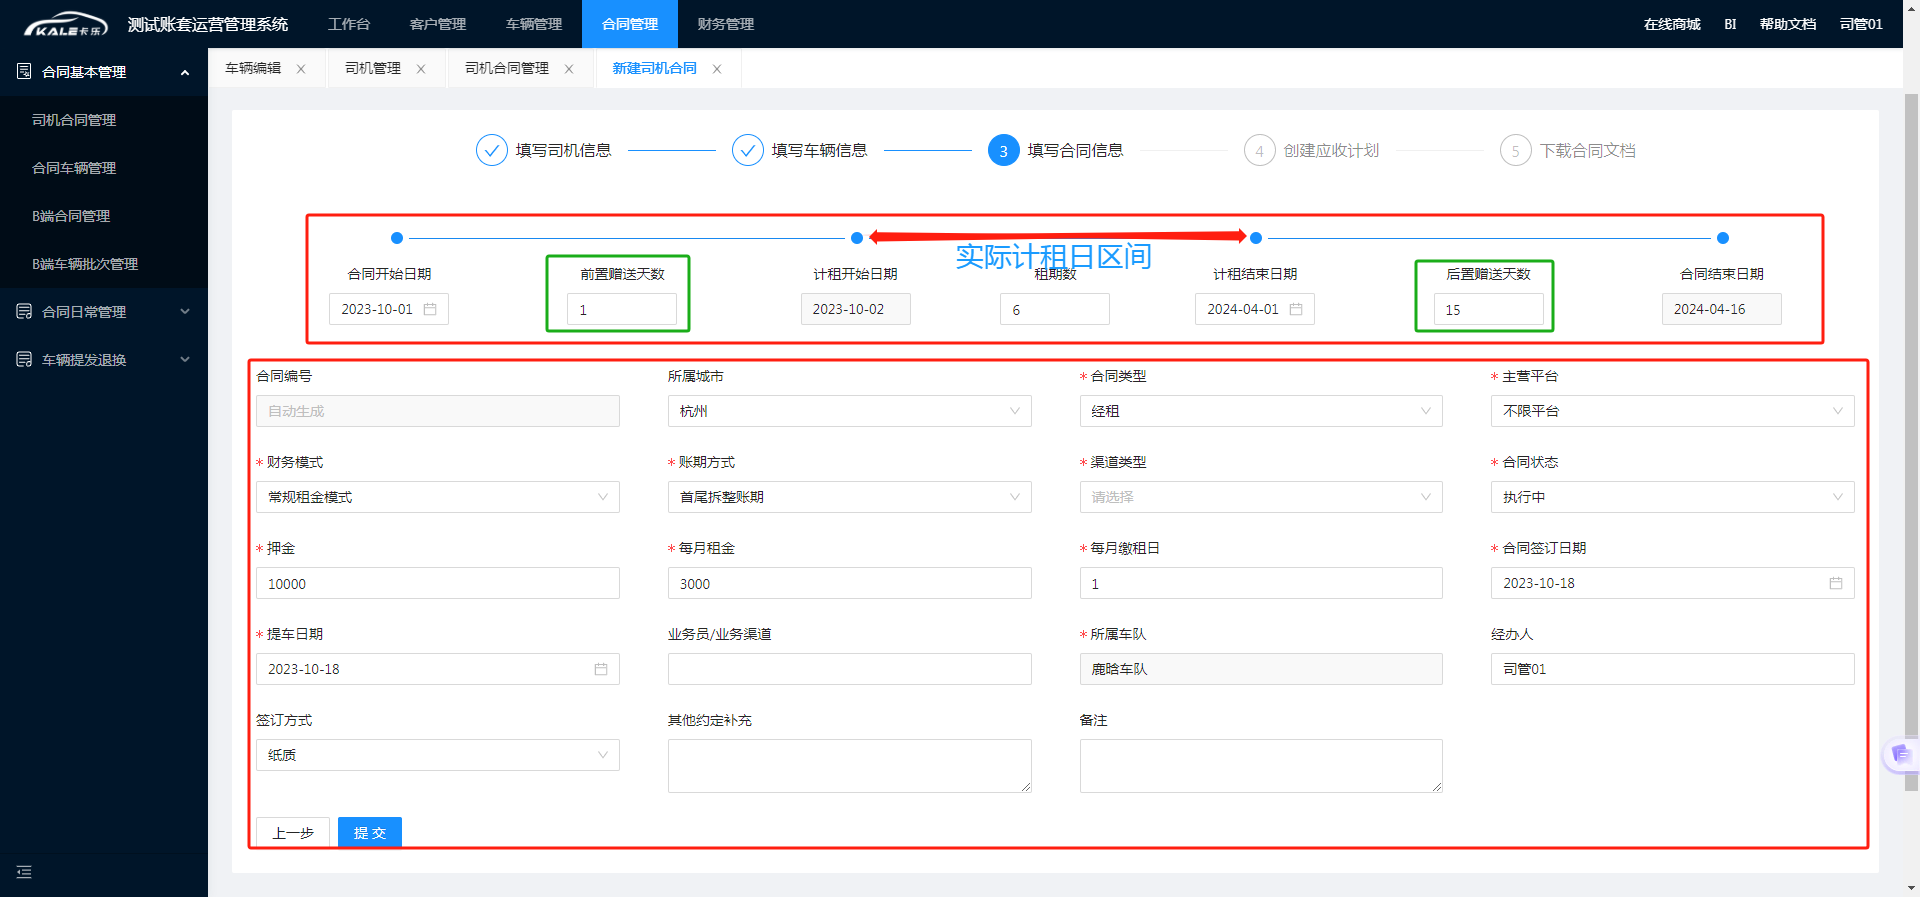Viewport: 1920px width, 897px height.
Task: Click calendar icon in 合同签订日期 field
Action: (x=1836, y=583)
